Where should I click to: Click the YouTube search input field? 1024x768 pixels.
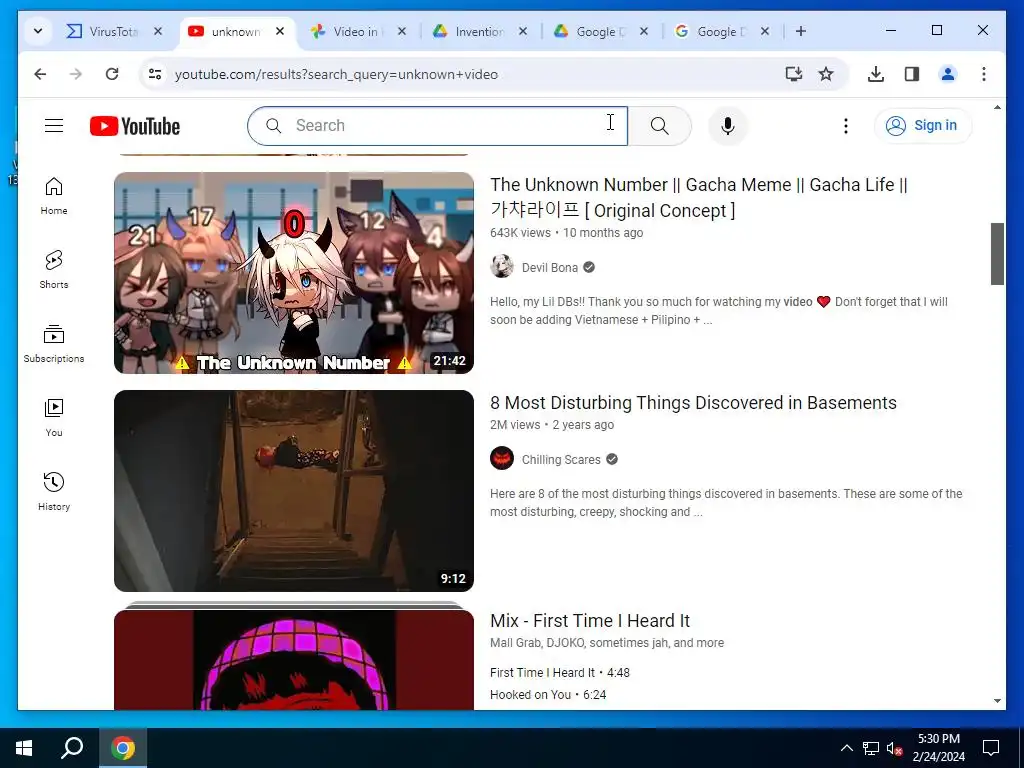point(438,125)
